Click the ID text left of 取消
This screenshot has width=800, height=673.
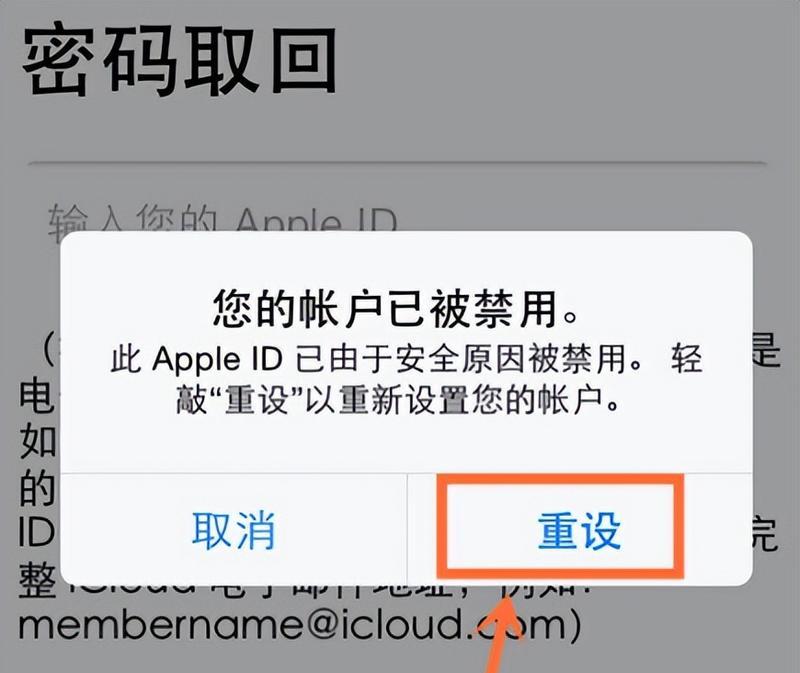[38, 534]
